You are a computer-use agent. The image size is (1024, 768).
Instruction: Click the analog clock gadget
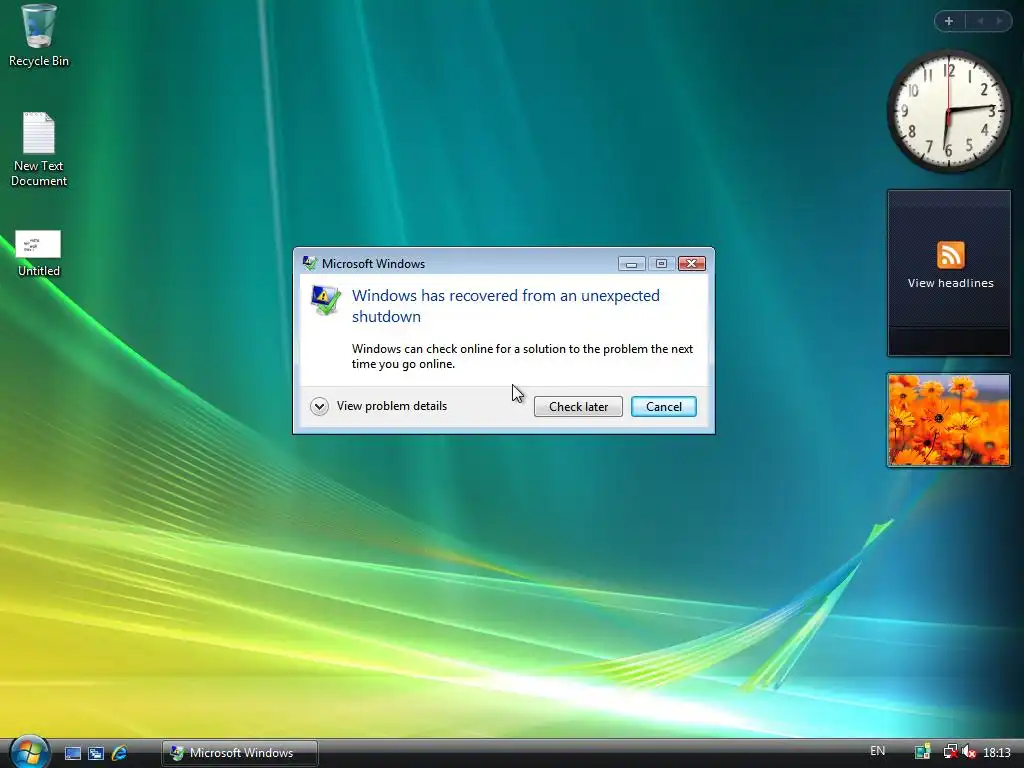click(x=948, y=111)
